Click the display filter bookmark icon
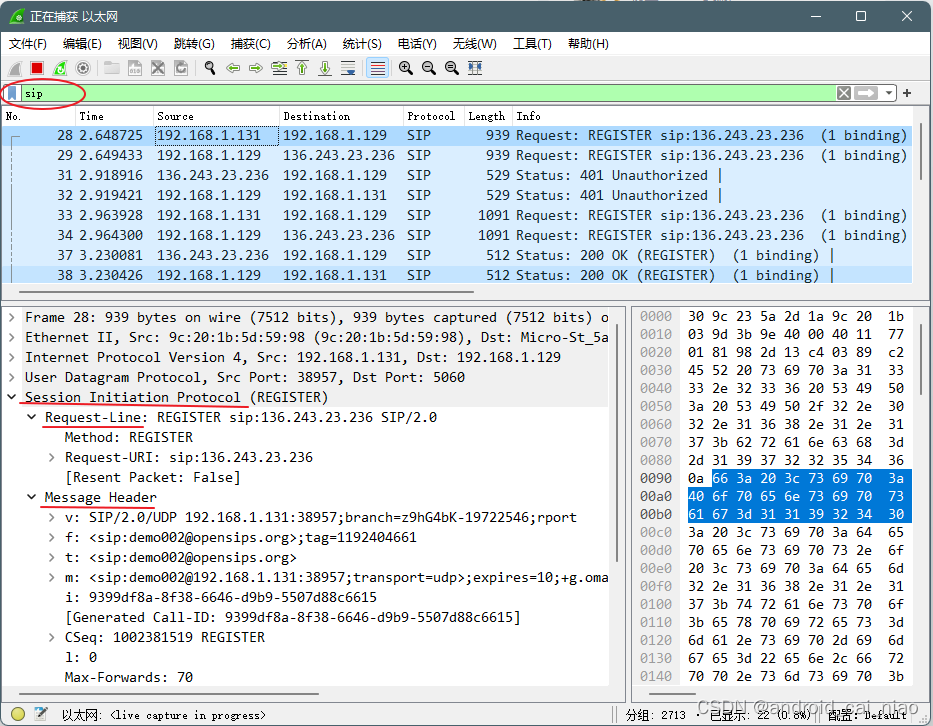Screen dimensions: 933x726 click(12, 93)
